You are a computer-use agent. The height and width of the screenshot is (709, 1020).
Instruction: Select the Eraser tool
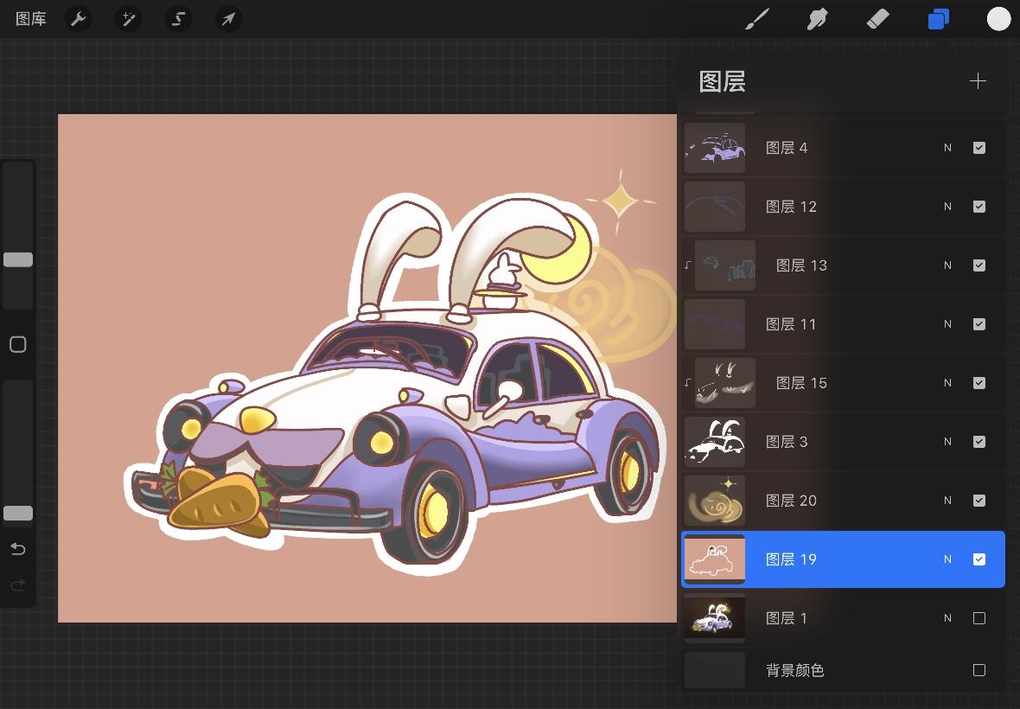pos(878,20)
